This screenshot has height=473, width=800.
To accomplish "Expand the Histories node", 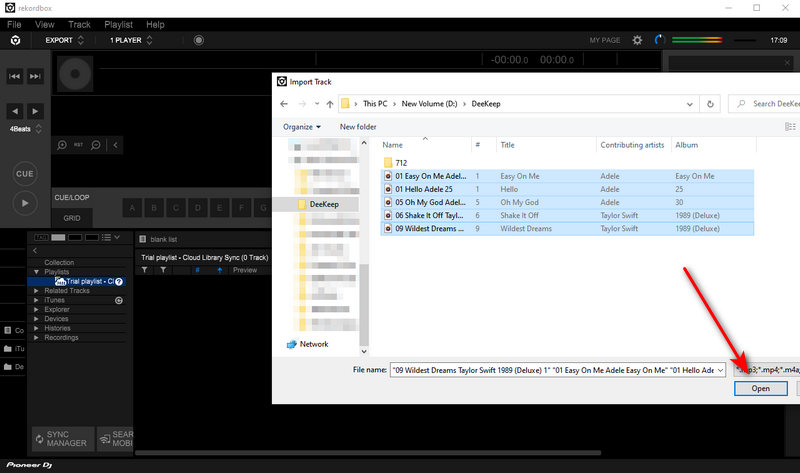I will [36, 329].
